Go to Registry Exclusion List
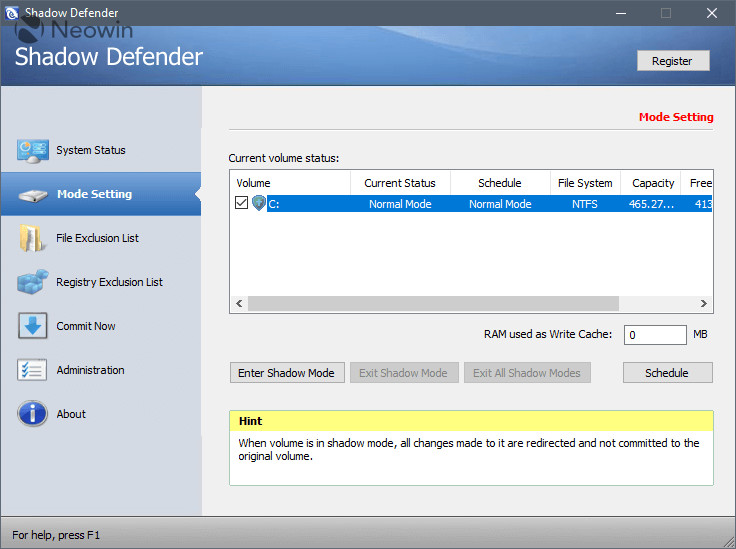Image resolution: width=736 pixels, height=549 pixels. point(109,282)
